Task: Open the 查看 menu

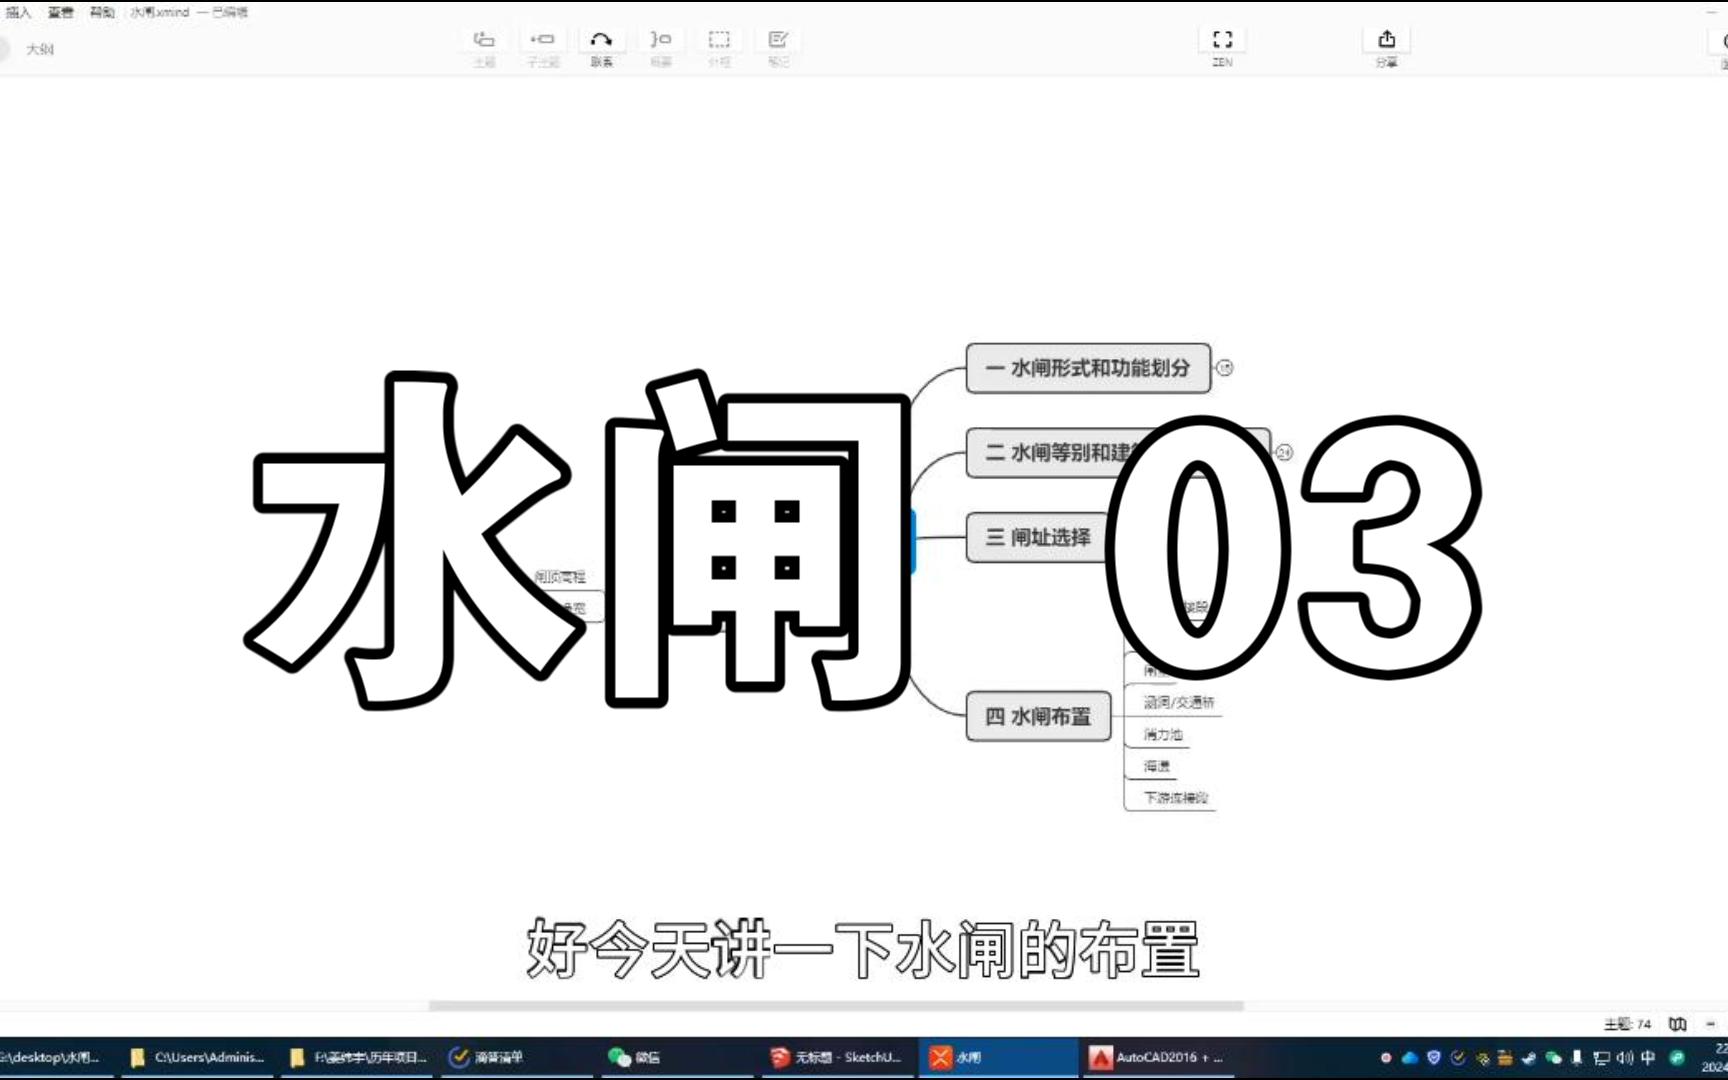Action: pos(60,12)
